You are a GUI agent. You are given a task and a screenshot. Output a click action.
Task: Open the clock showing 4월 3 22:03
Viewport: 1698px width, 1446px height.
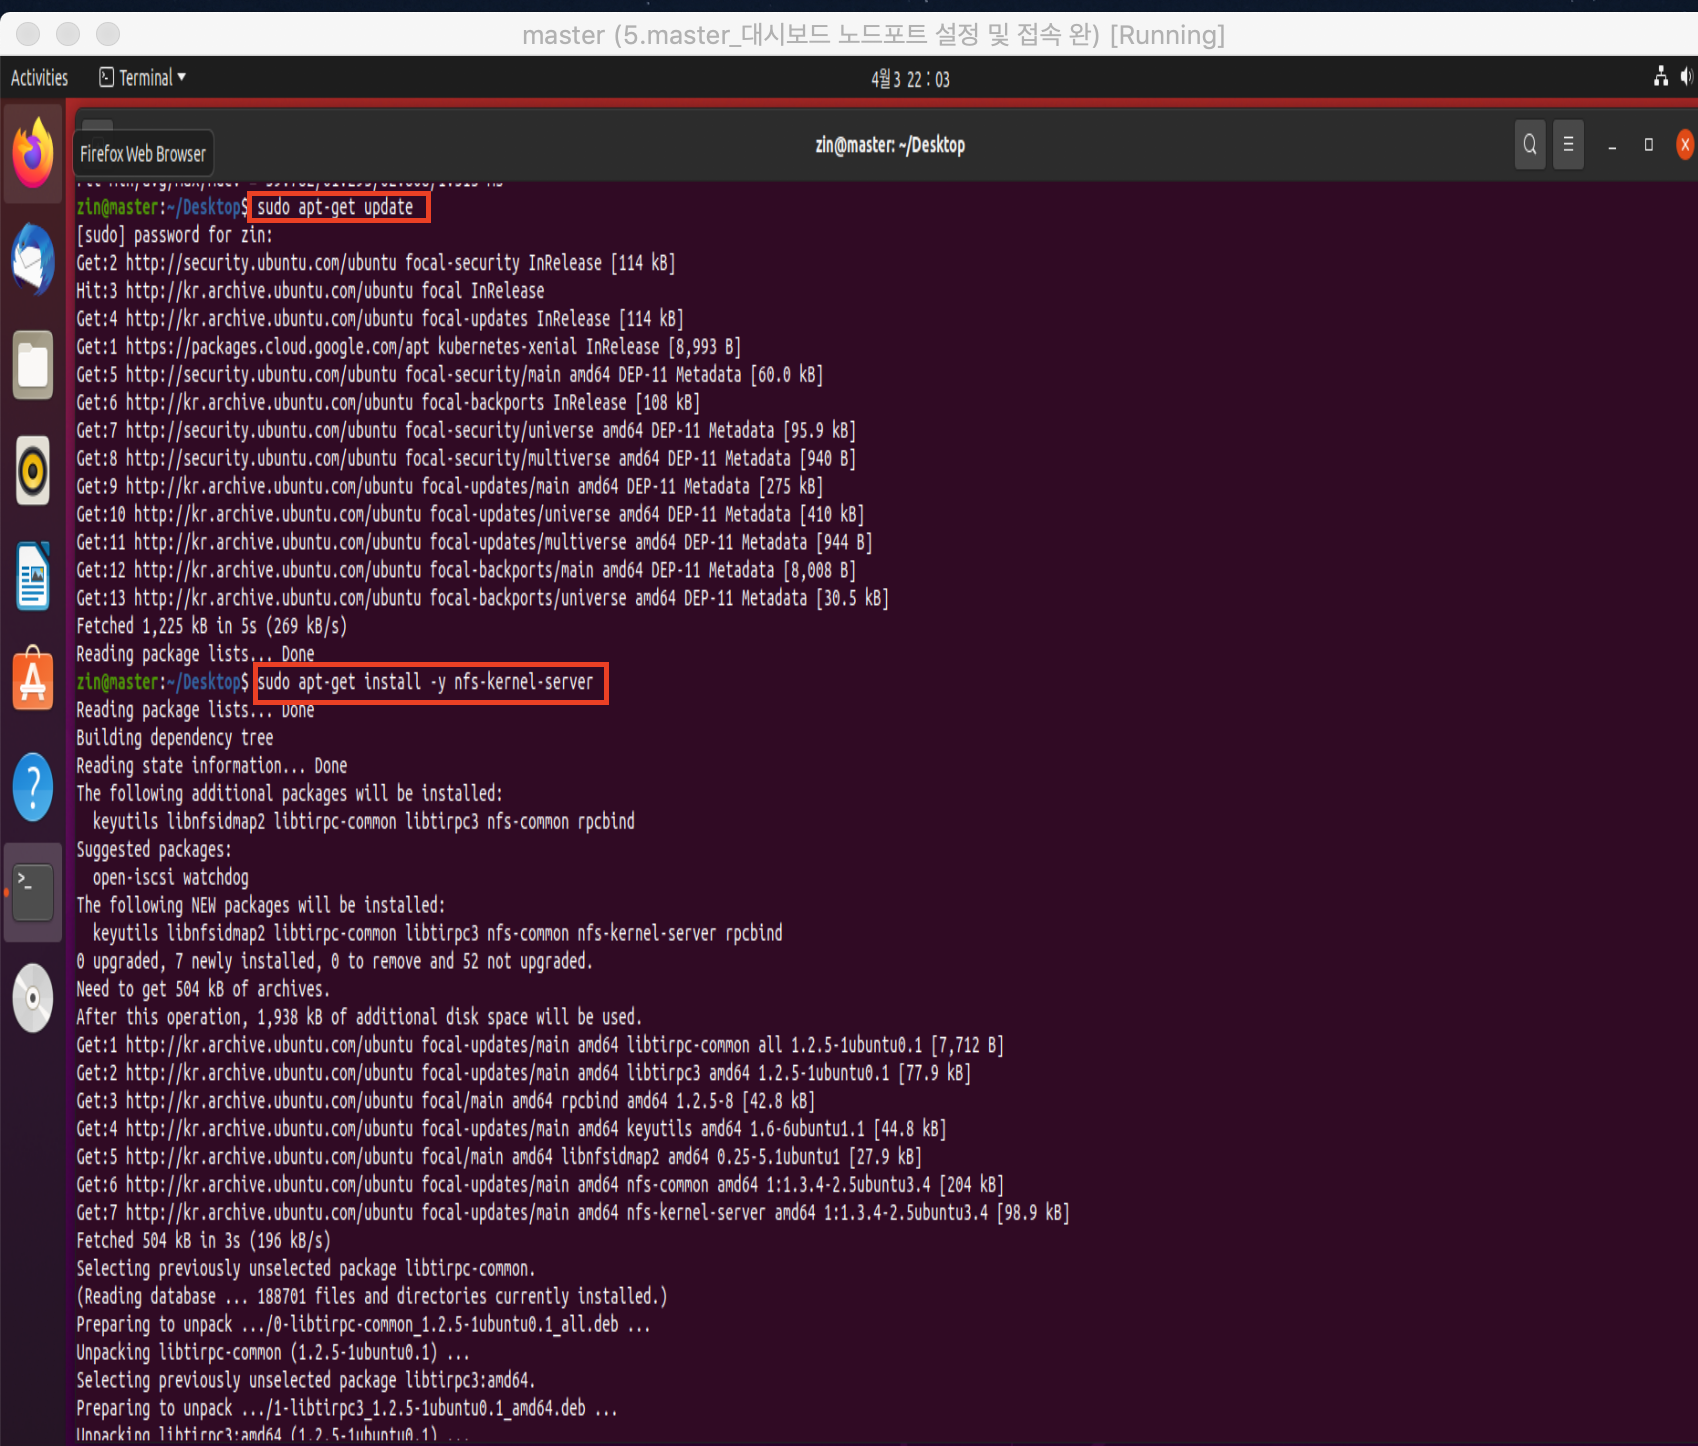point(910,79)
